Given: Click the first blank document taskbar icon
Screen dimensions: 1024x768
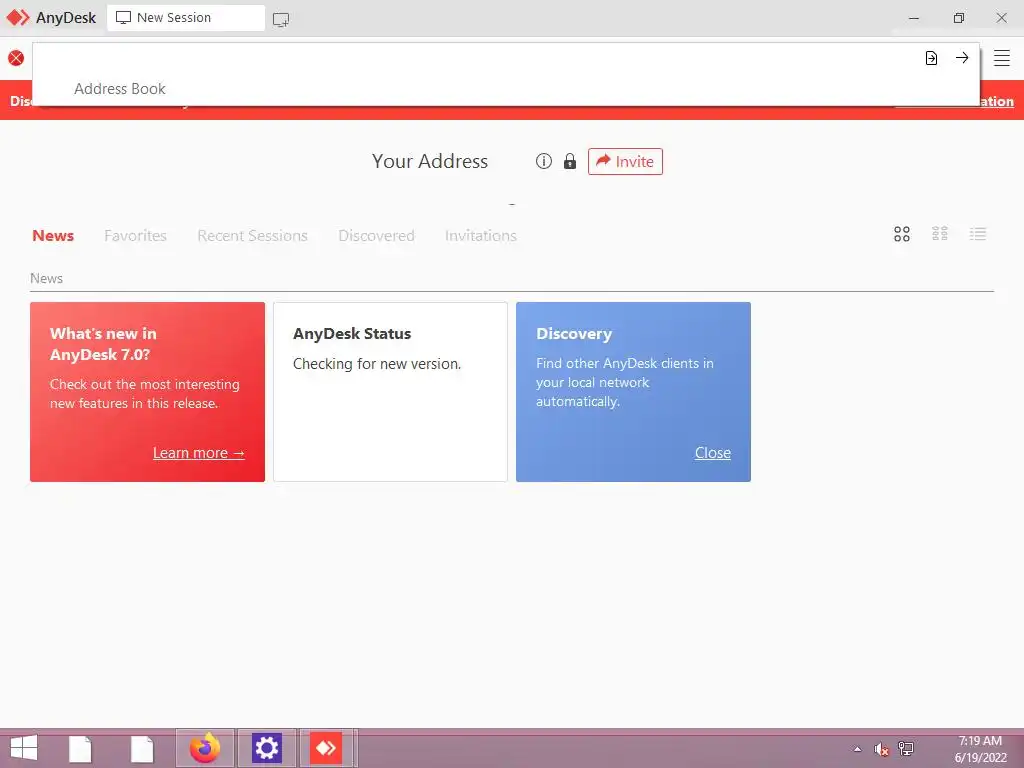Looking at the screenshot, I should coord(80,748).
